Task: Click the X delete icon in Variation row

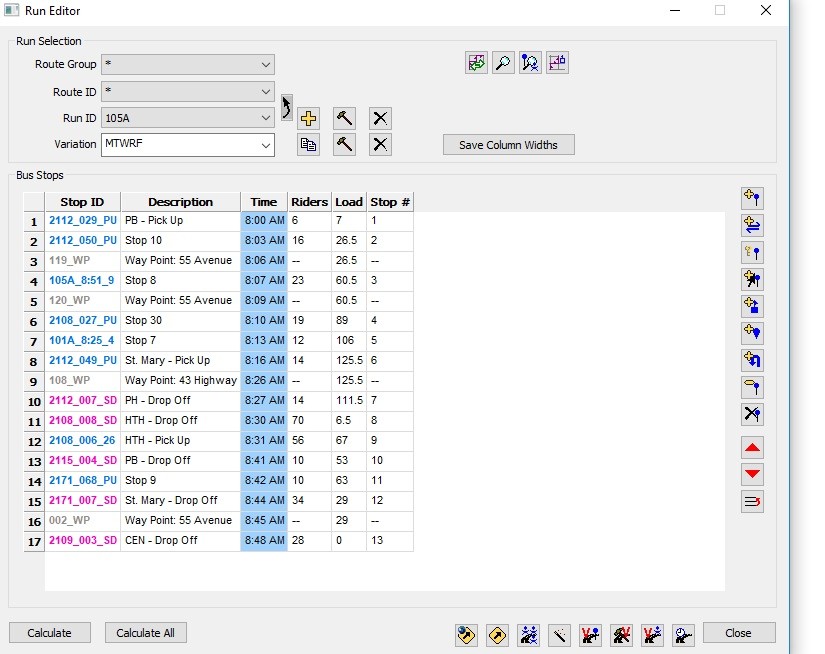Action: [380, 145]
